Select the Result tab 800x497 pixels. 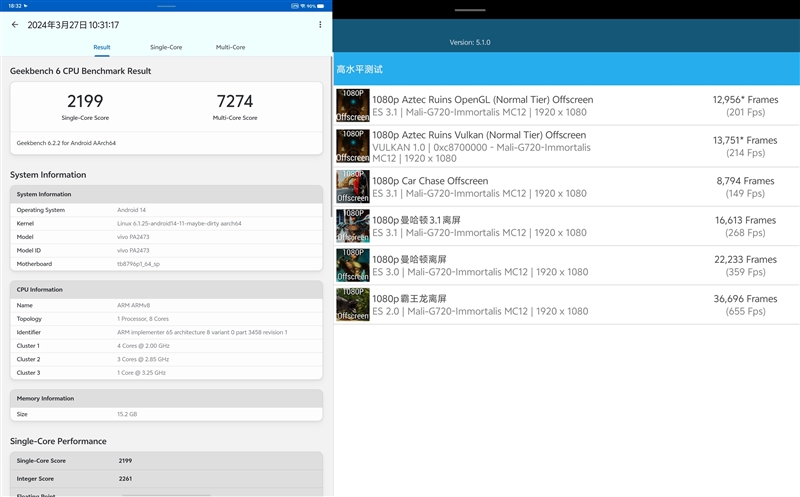[102, 47]
